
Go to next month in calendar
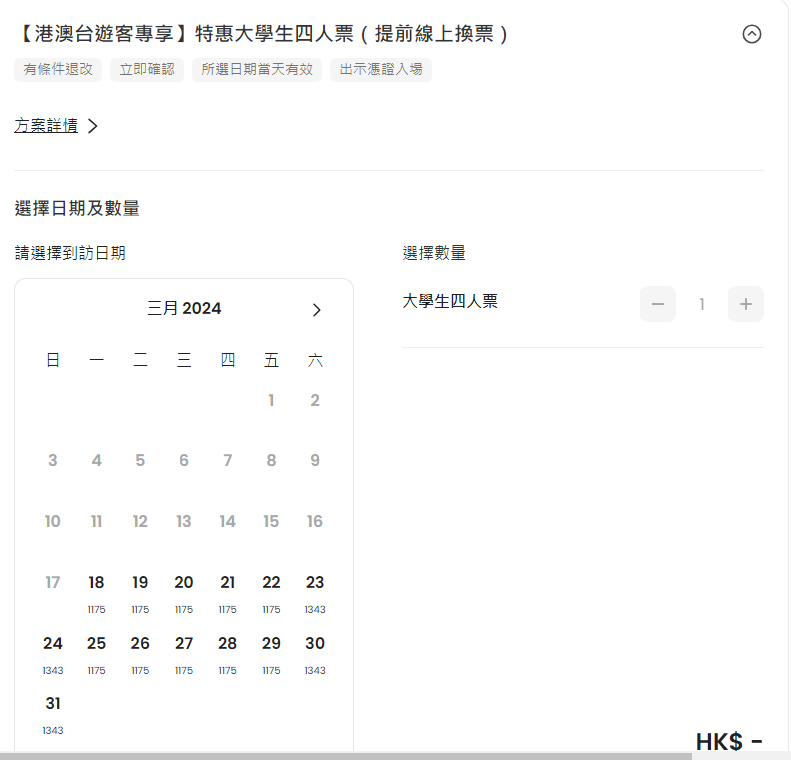pyautogui.click(x=316, y=310)
